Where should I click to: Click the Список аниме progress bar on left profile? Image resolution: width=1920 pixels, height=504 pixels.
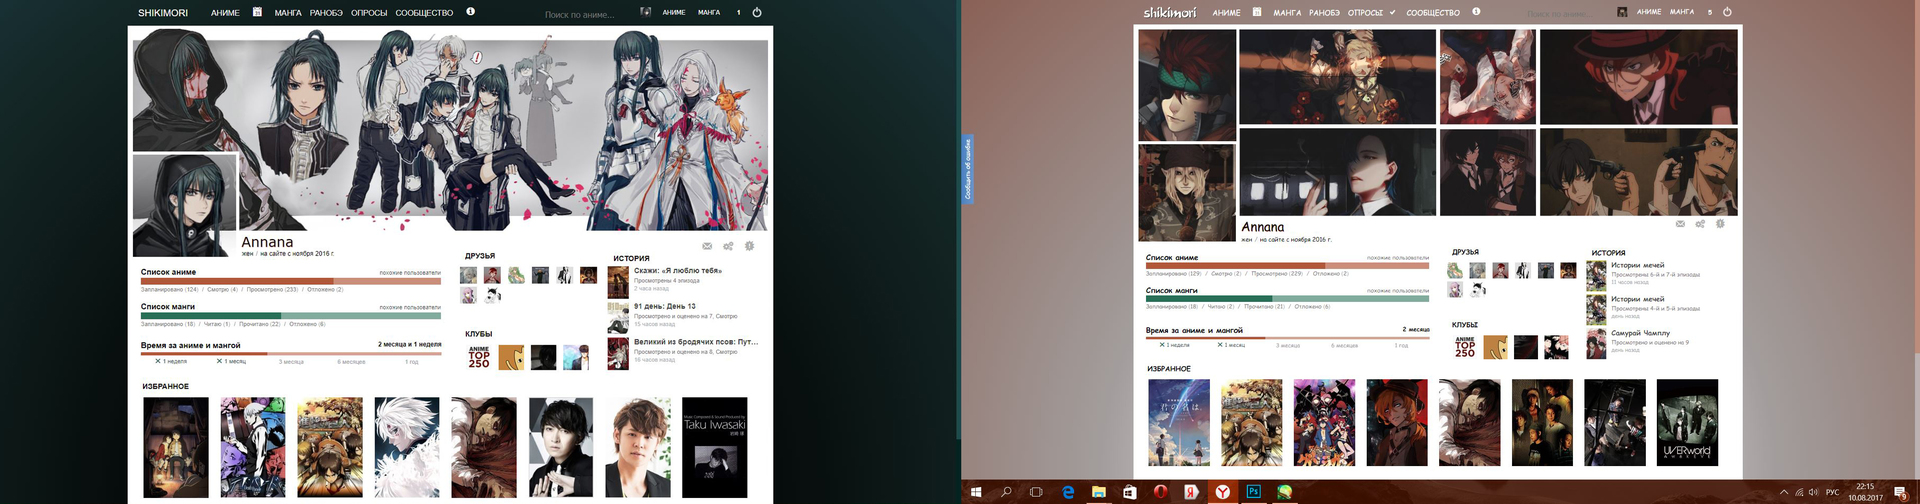tap(290, 281)
